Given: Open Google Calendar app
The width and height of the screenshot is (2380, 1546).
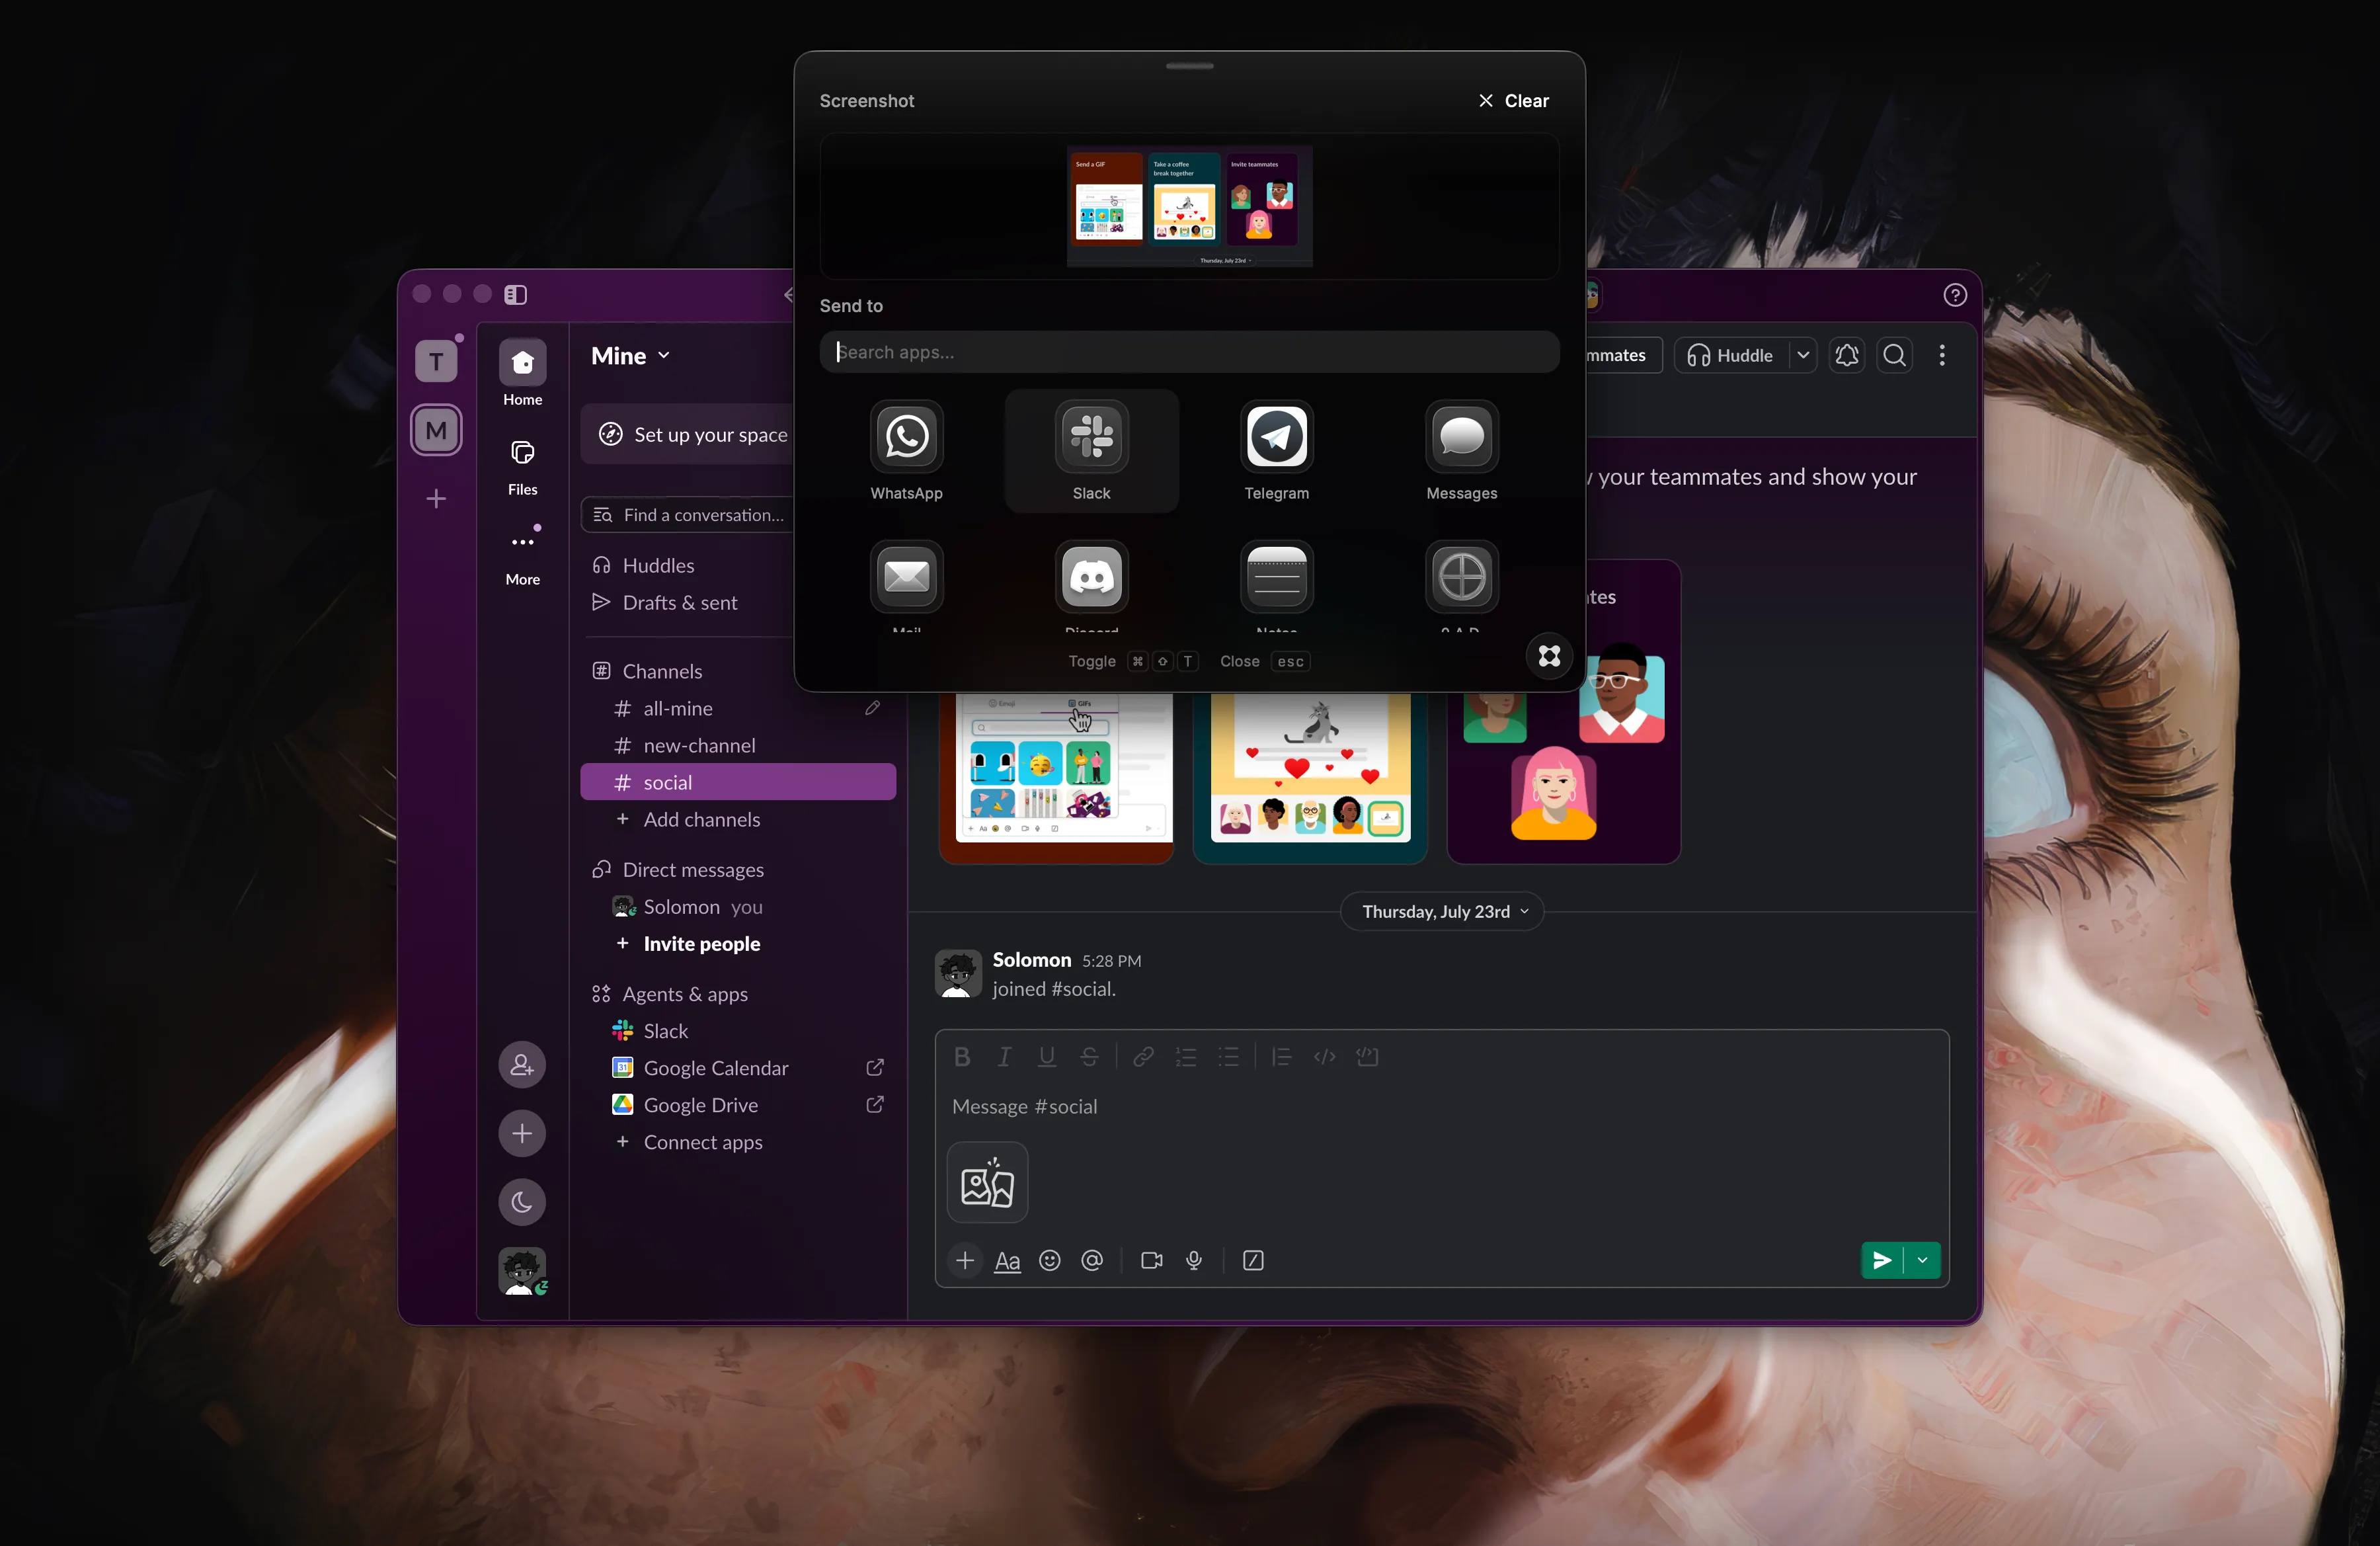Looking at the screenshot, I should pyautogui.click(x=716, y=1067).
